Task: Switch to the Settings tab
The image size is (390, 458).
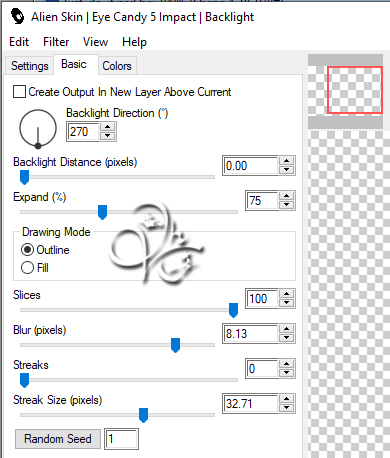Action: point(30,66)
